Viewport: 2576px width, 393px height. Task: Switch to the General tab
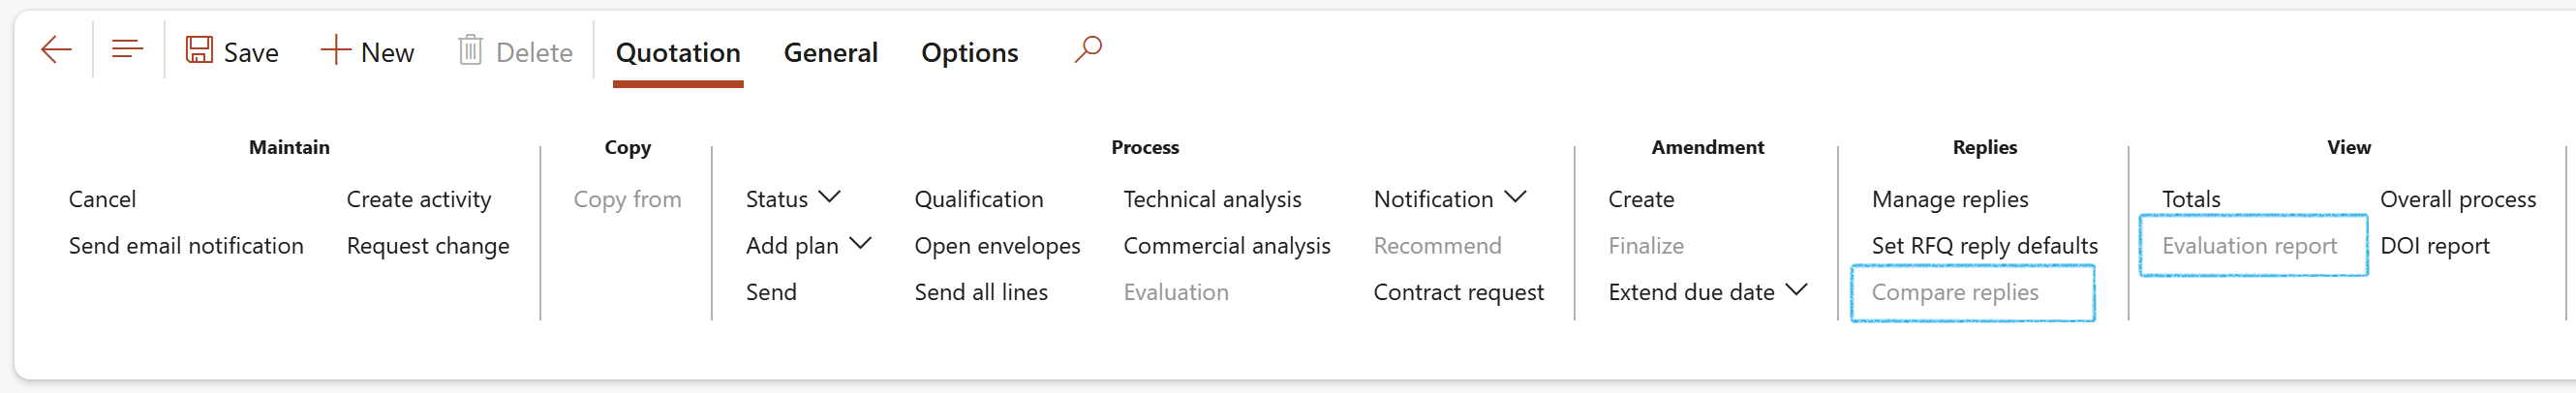tap(830, 53)
